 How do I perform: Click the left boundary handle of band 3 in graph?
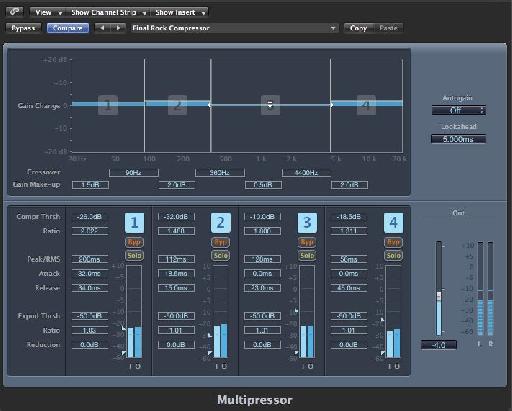210,105
